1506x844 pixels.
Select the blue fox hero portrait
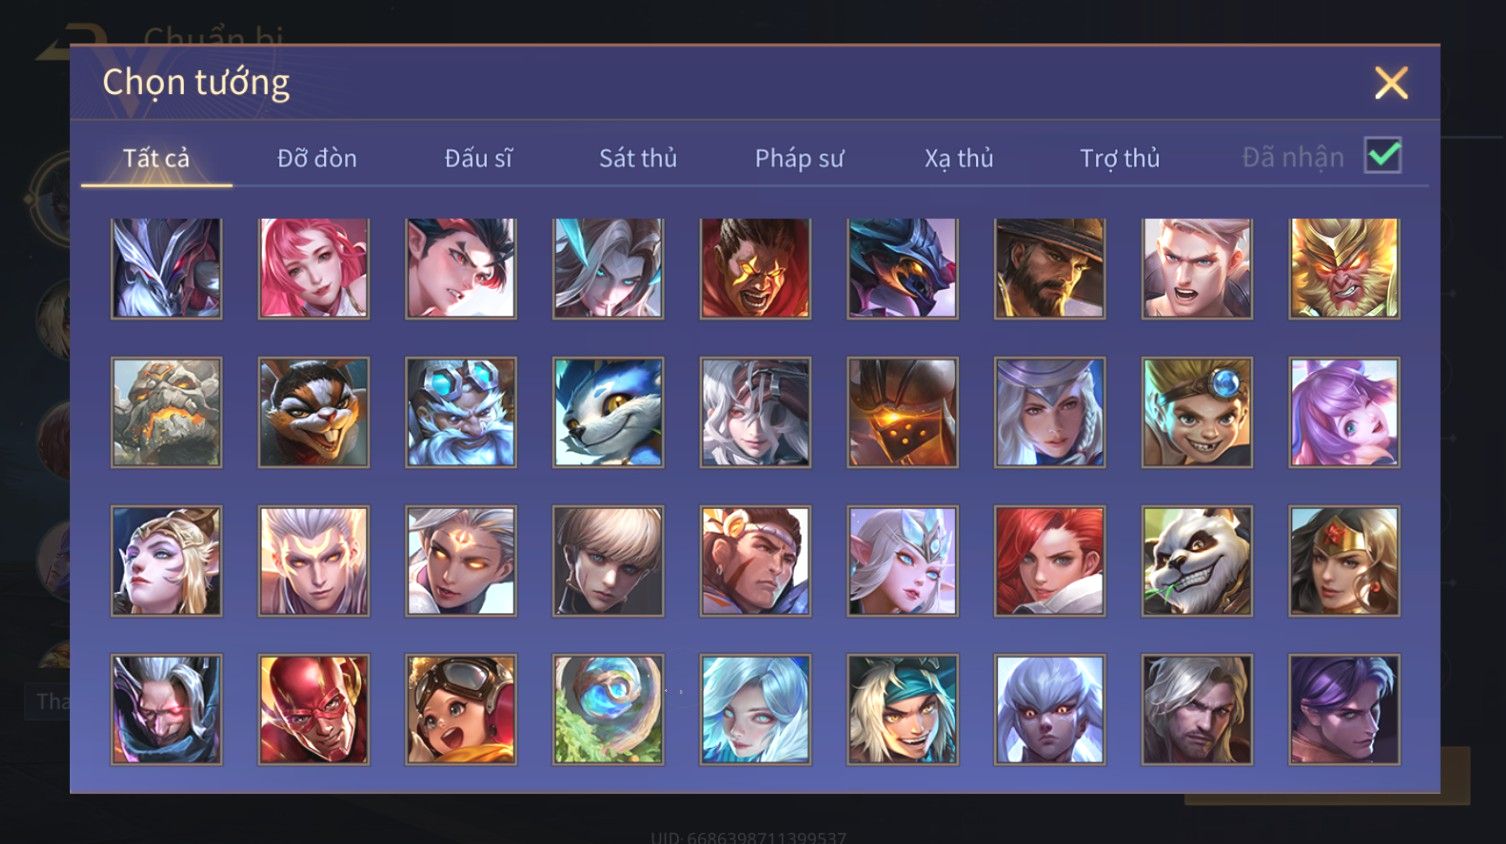point(608,412)
